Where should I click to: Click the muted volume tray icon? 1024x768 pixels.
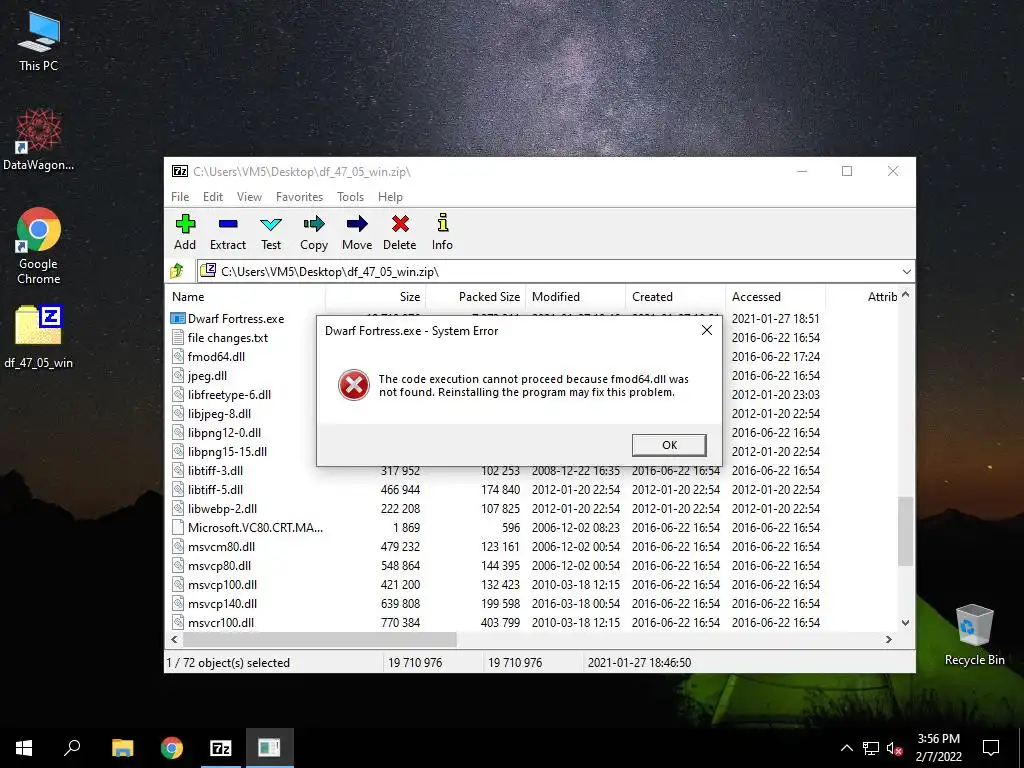[x=894, y=748]
